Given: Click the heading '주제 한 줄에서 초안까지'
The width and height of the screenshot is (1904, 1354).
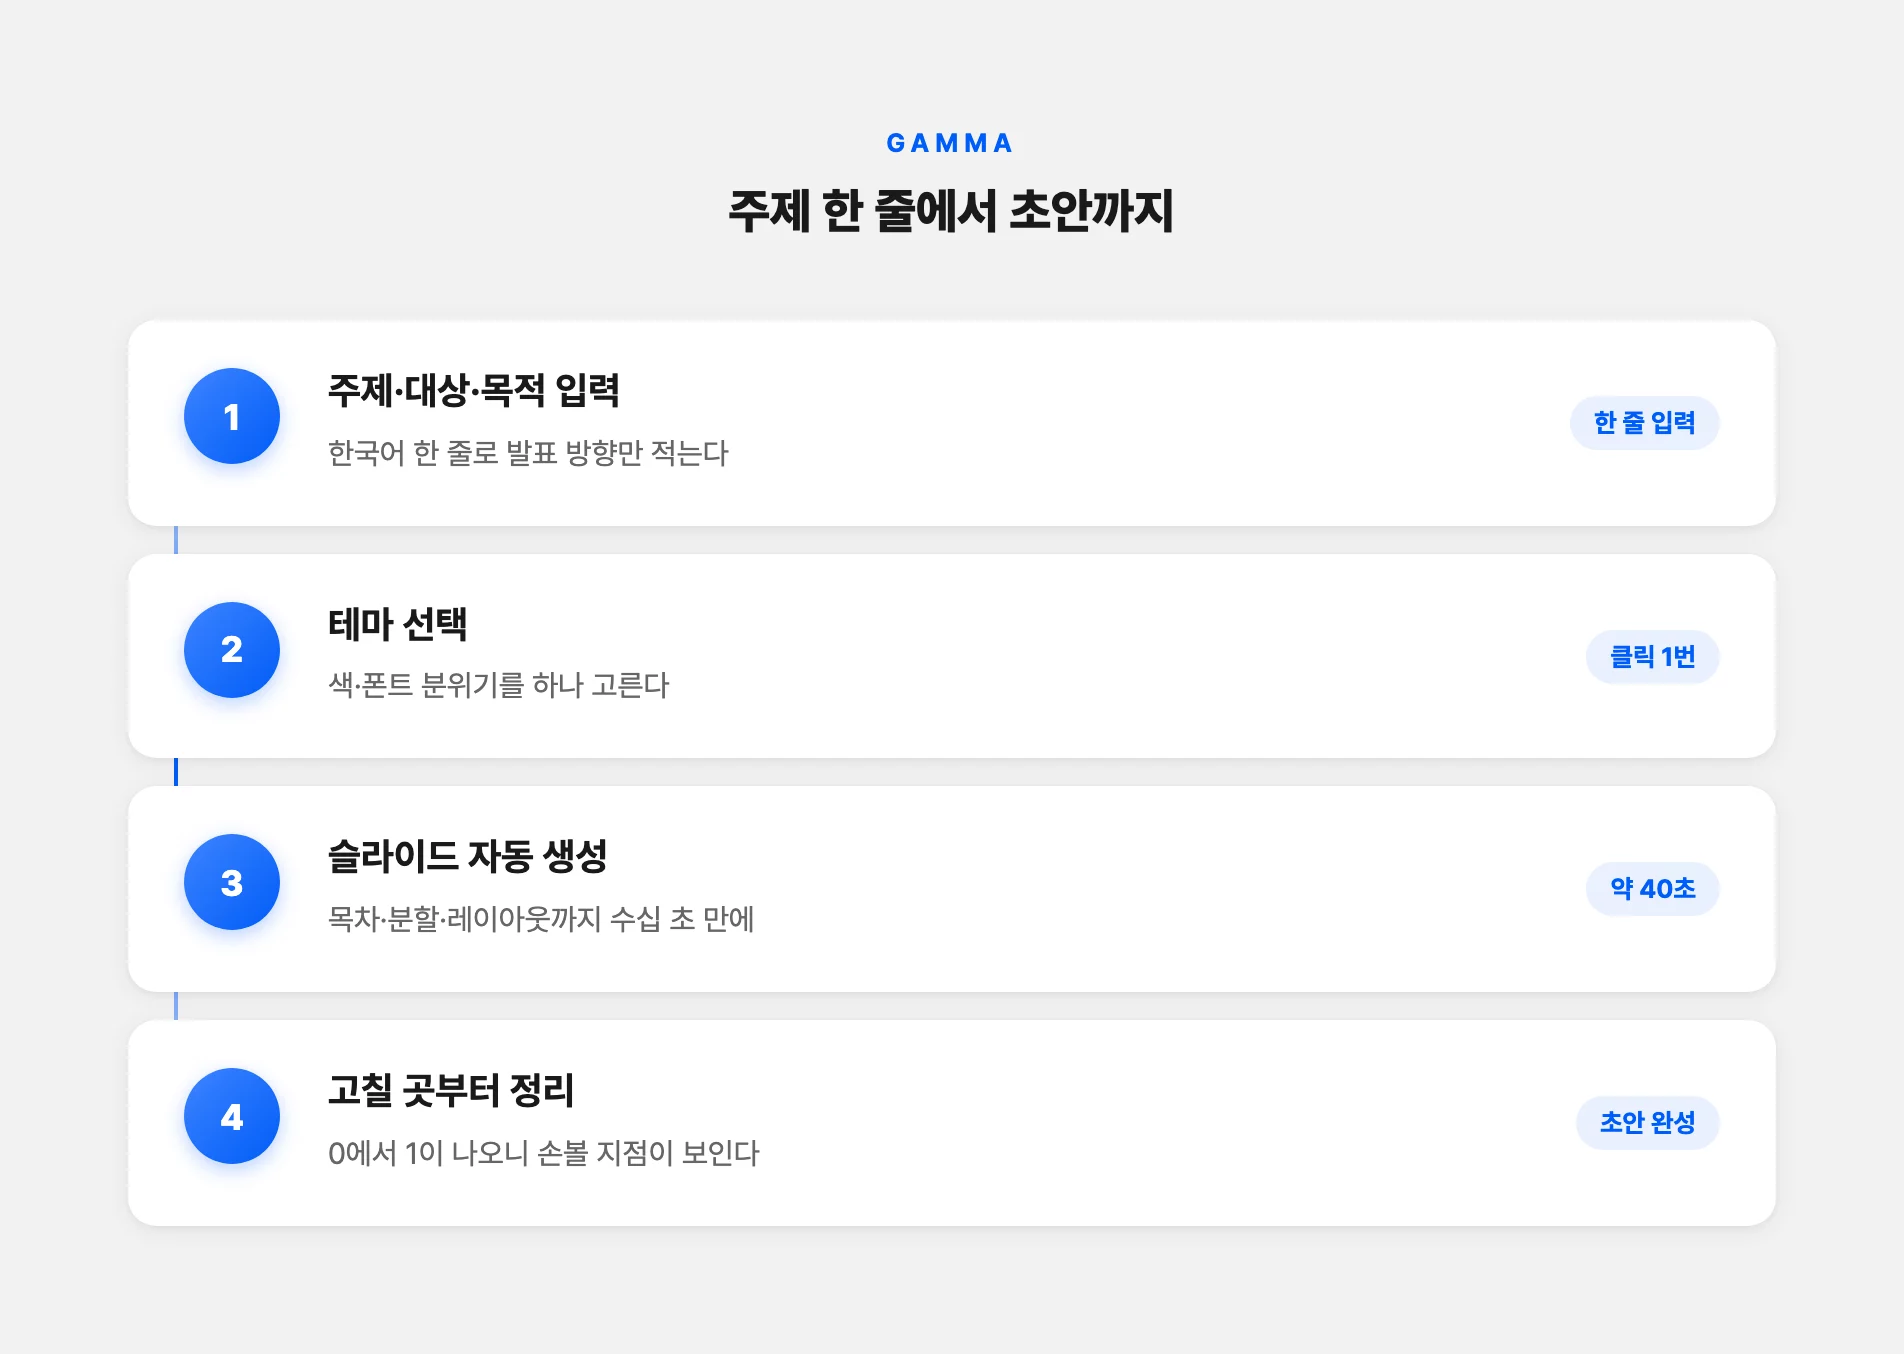Looking at the screenshot, I should click(x=951, y=211).
